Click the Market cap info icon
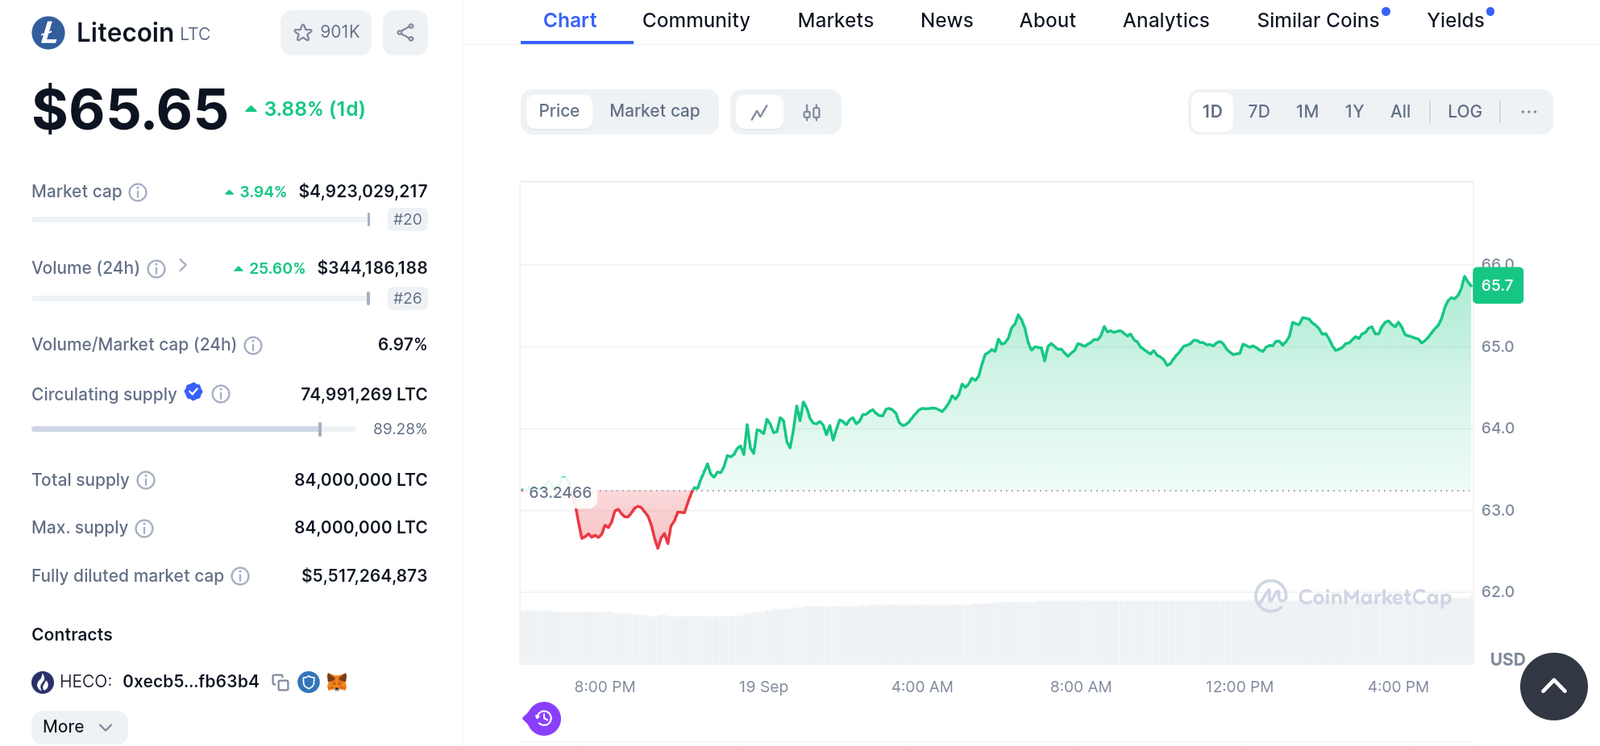 point(138,192)
